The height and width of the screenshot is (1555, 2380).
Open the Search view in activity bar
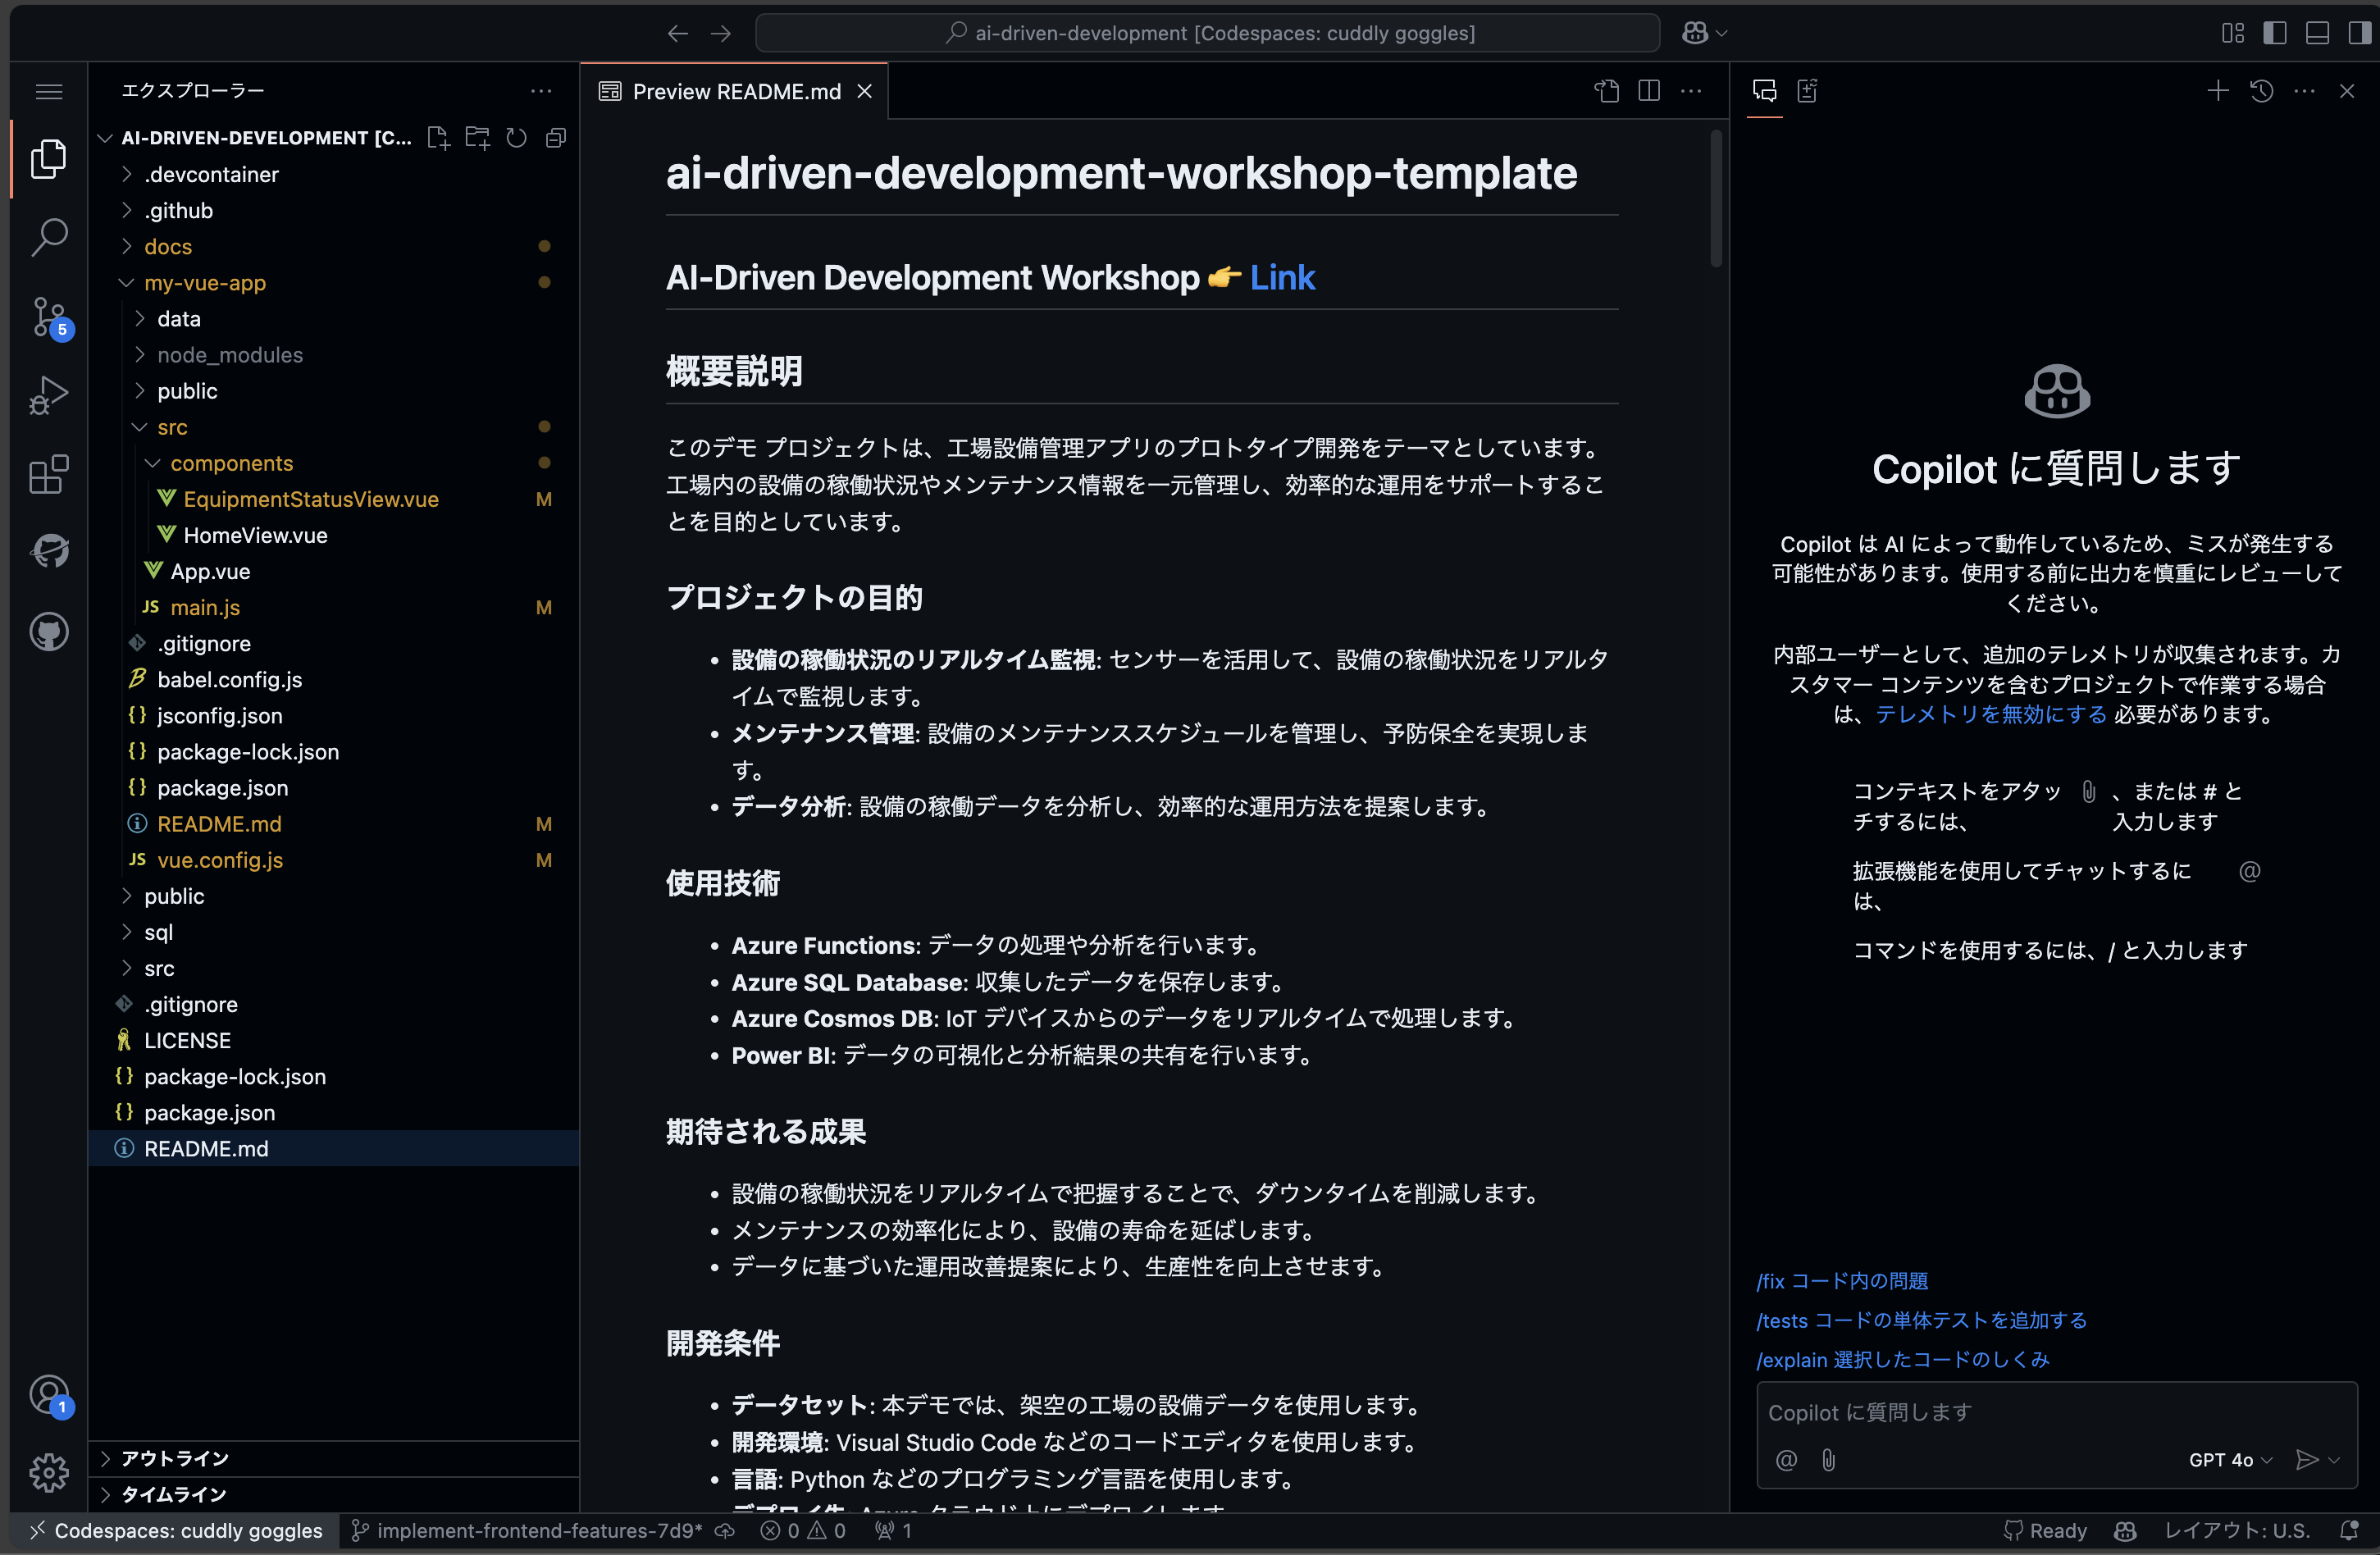(48, 237)
